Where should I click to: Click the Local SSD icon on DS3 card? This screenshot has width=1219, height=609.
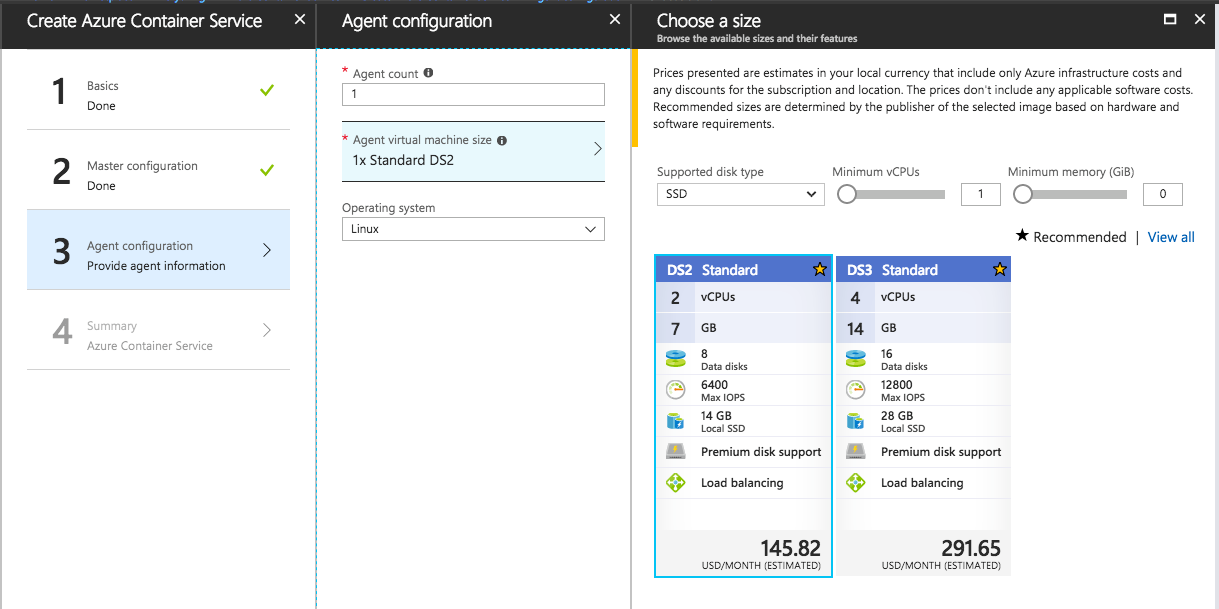(x=855, y=421)
